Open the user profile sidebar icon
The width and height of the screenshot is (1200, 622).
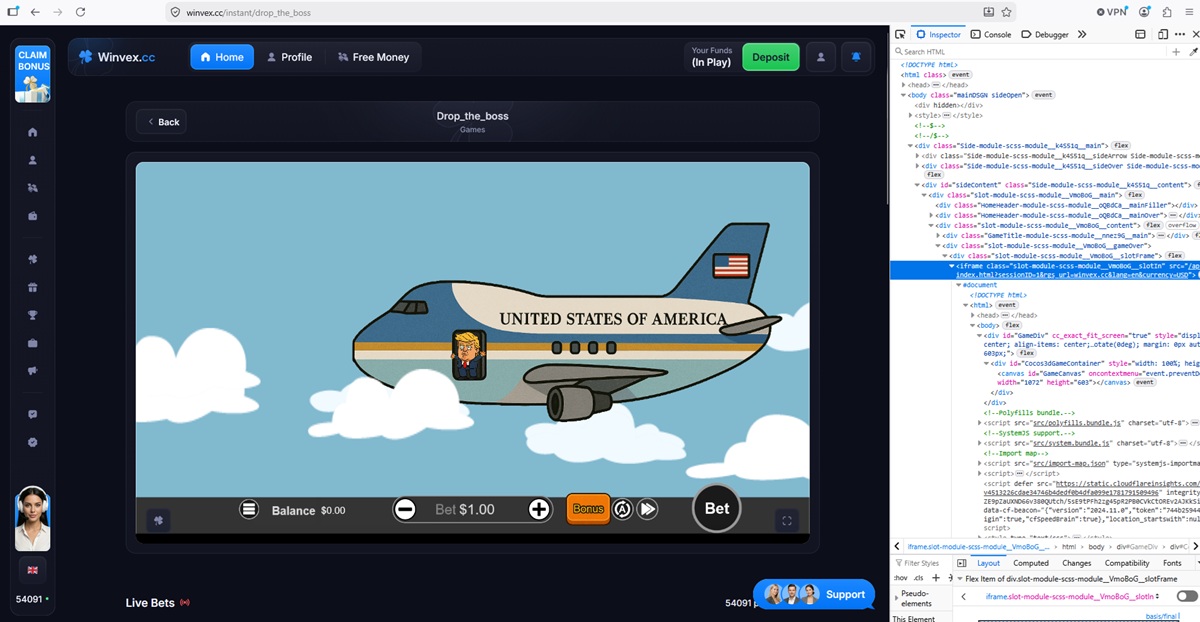click(33, 160)
